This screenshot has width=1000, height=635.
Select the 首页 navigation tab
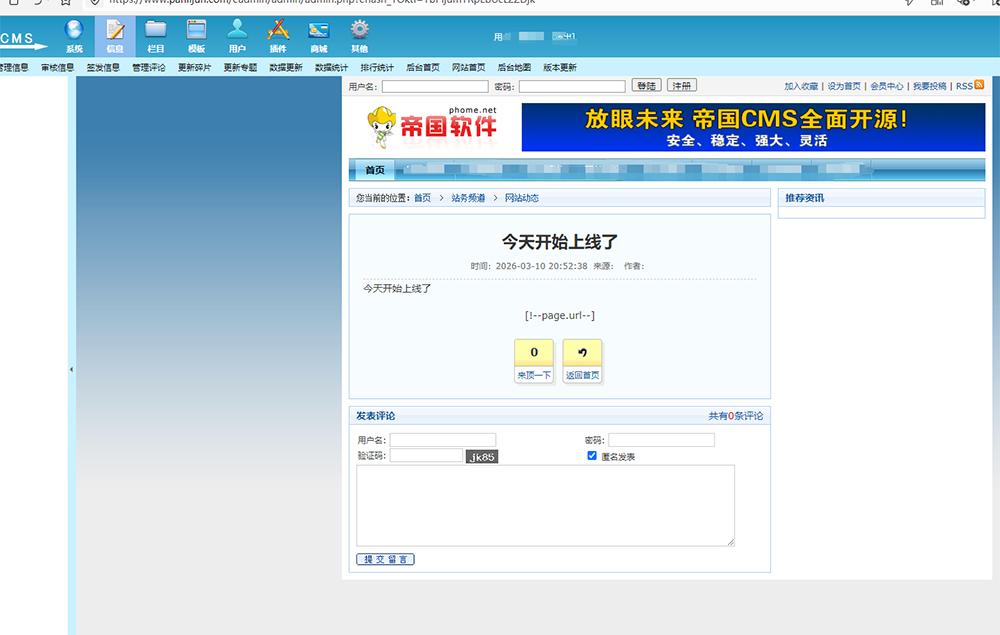(x=375, y=170)
